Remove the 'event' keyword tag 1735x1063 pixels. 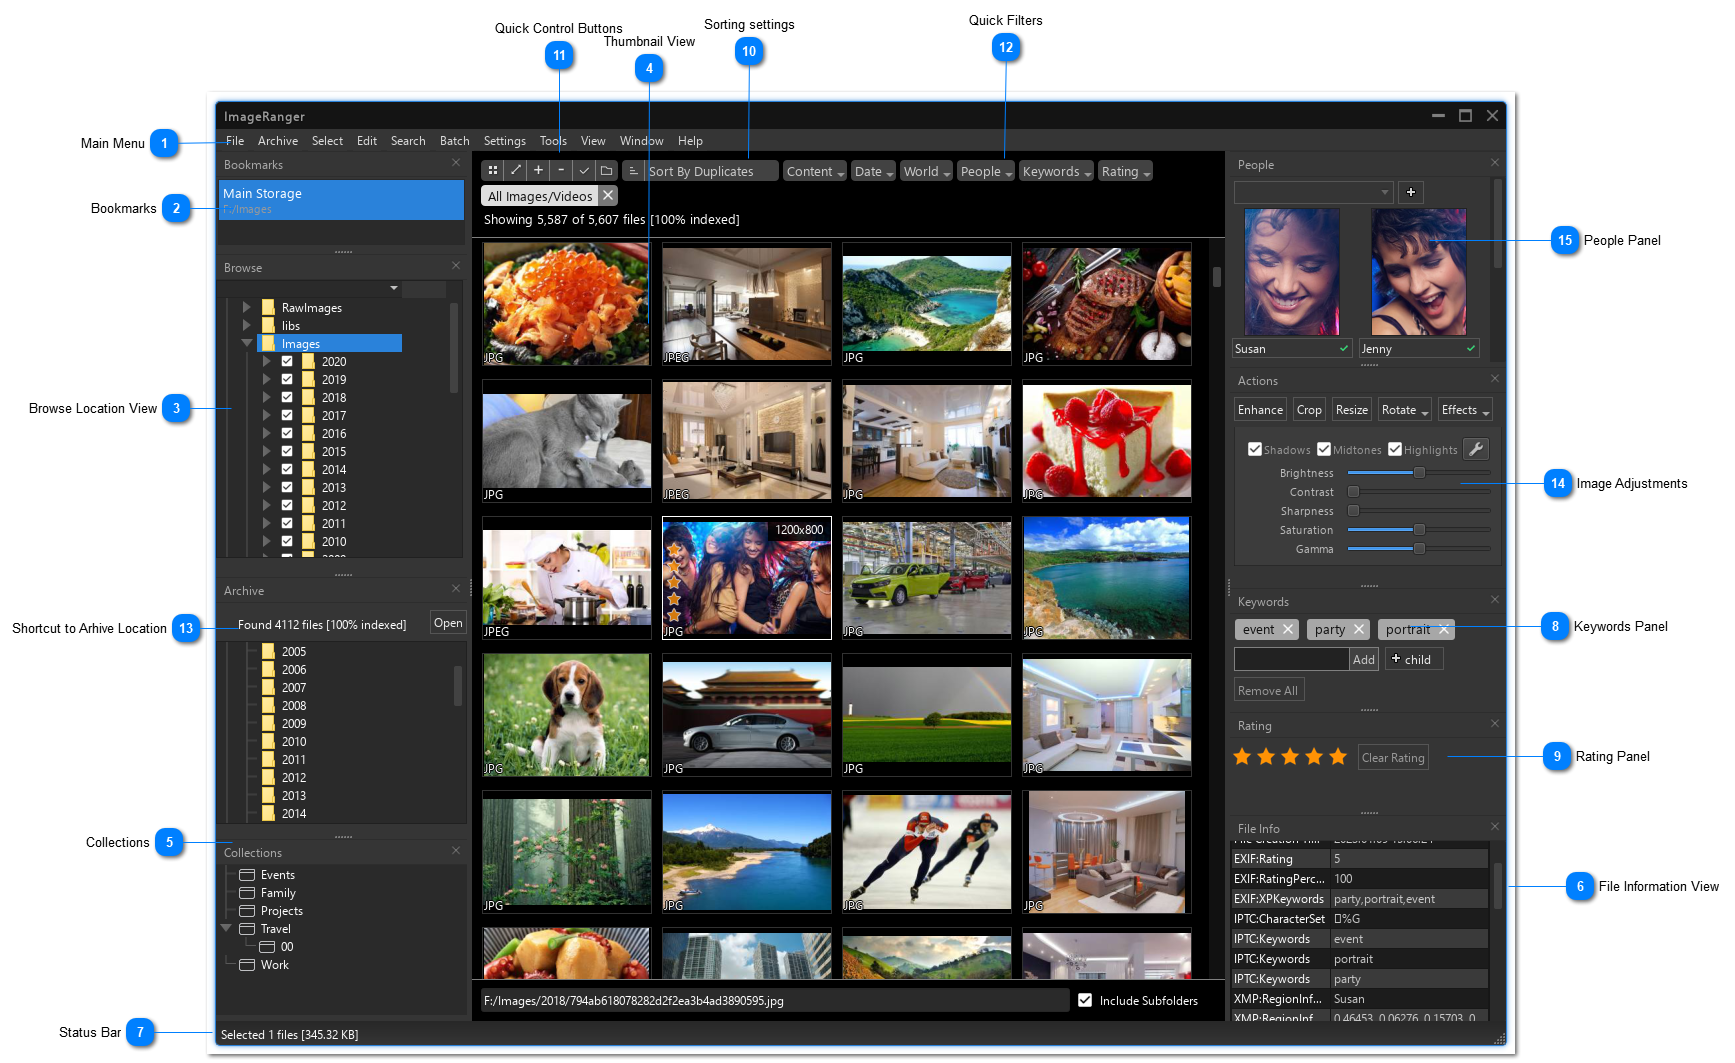click(1288, 629)
